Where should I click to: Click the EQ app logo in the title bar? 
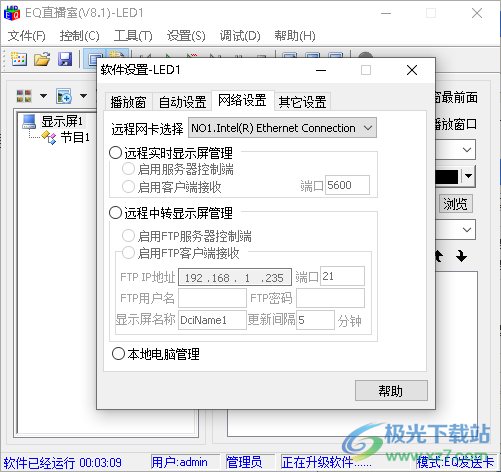12,13
